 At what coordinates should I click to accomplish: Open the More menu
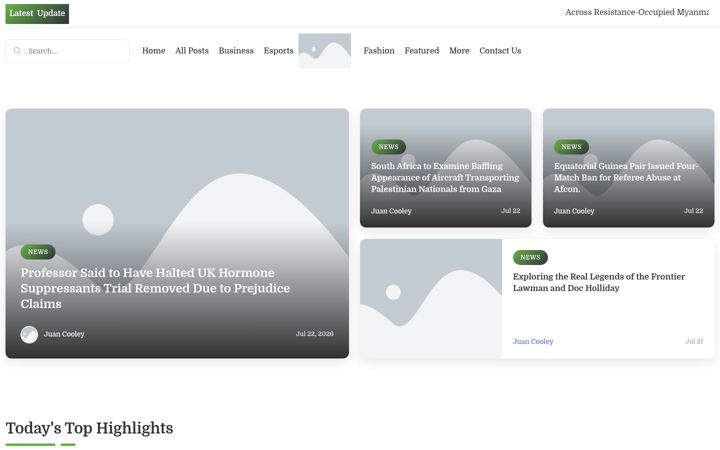(x=459, y=51)
